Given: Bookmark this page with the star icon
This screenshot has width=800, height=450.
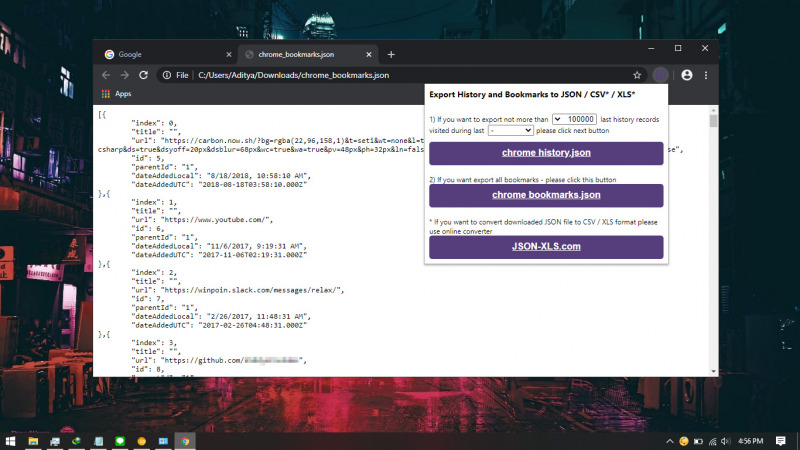Looking at the screenshot, I should (637, 75).
